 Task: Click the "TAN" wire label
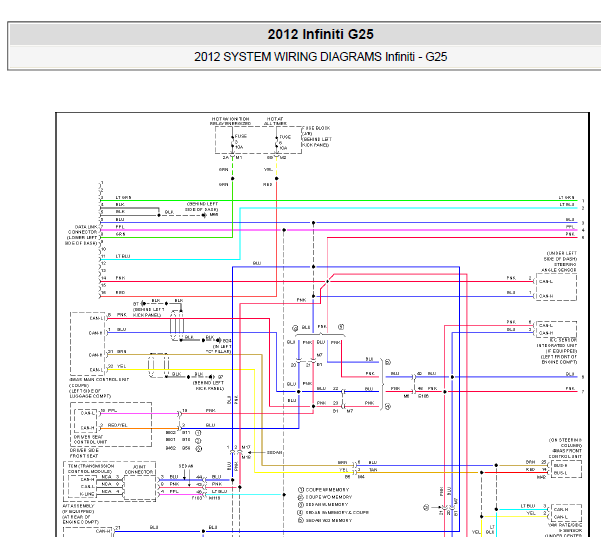373,470
